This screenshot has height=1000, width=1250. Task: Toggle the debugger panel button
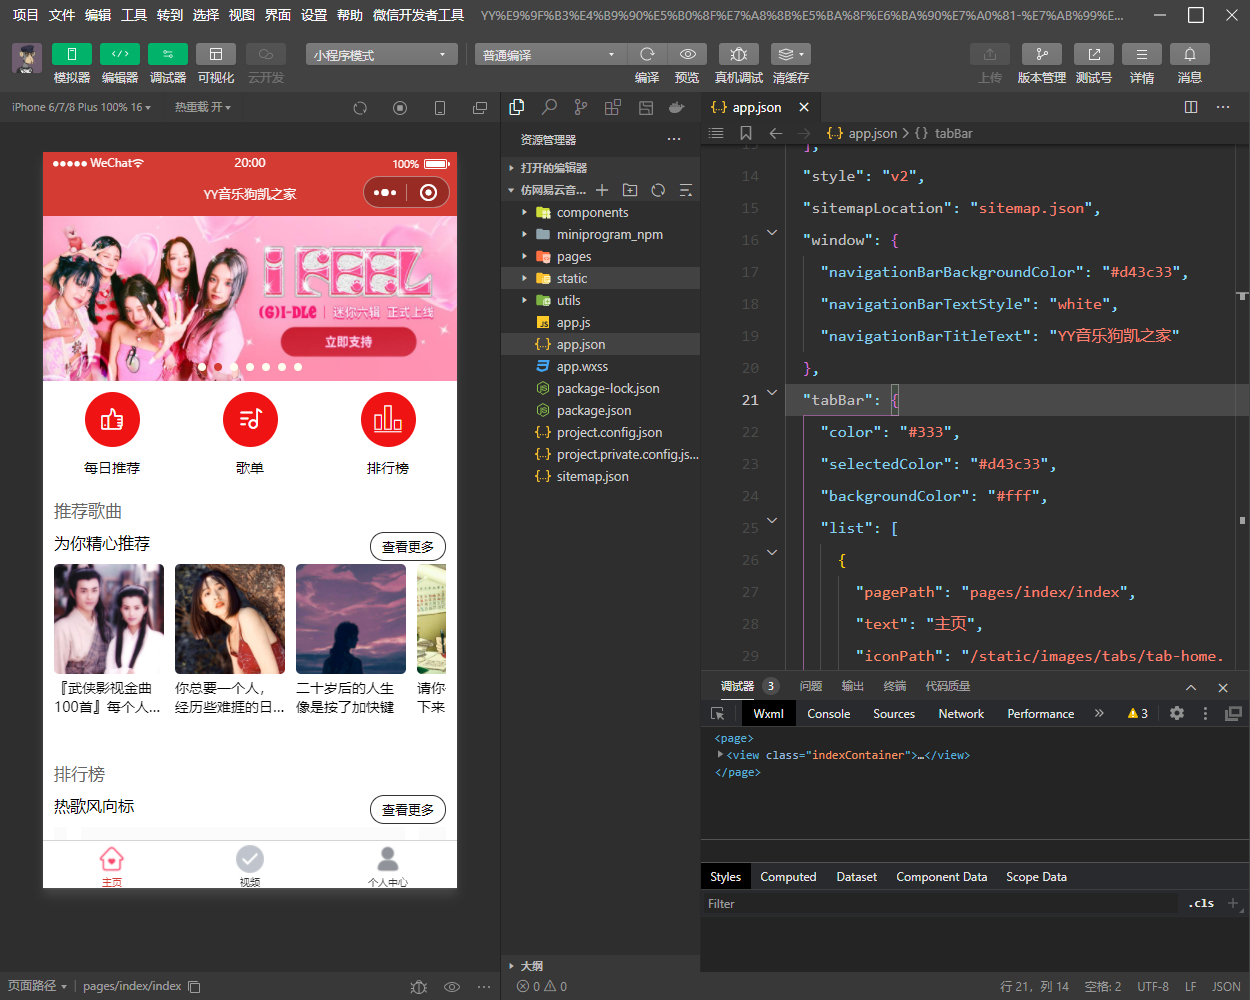(168, 54)
